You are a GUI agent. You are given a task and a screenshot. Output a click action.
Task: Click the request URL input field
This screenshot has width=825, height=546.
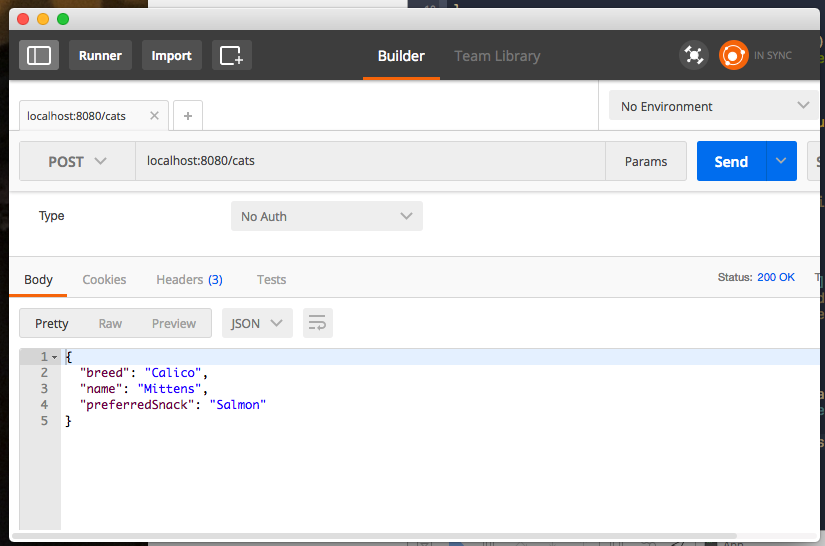pos(370,161)
